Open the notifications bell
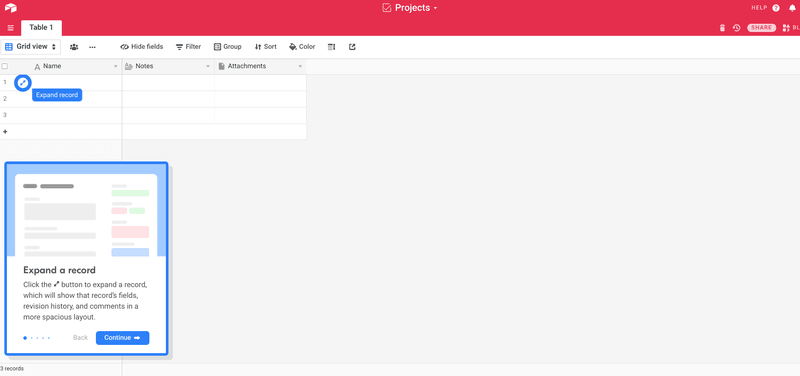800x376 pixels. [x=792, y=8]
